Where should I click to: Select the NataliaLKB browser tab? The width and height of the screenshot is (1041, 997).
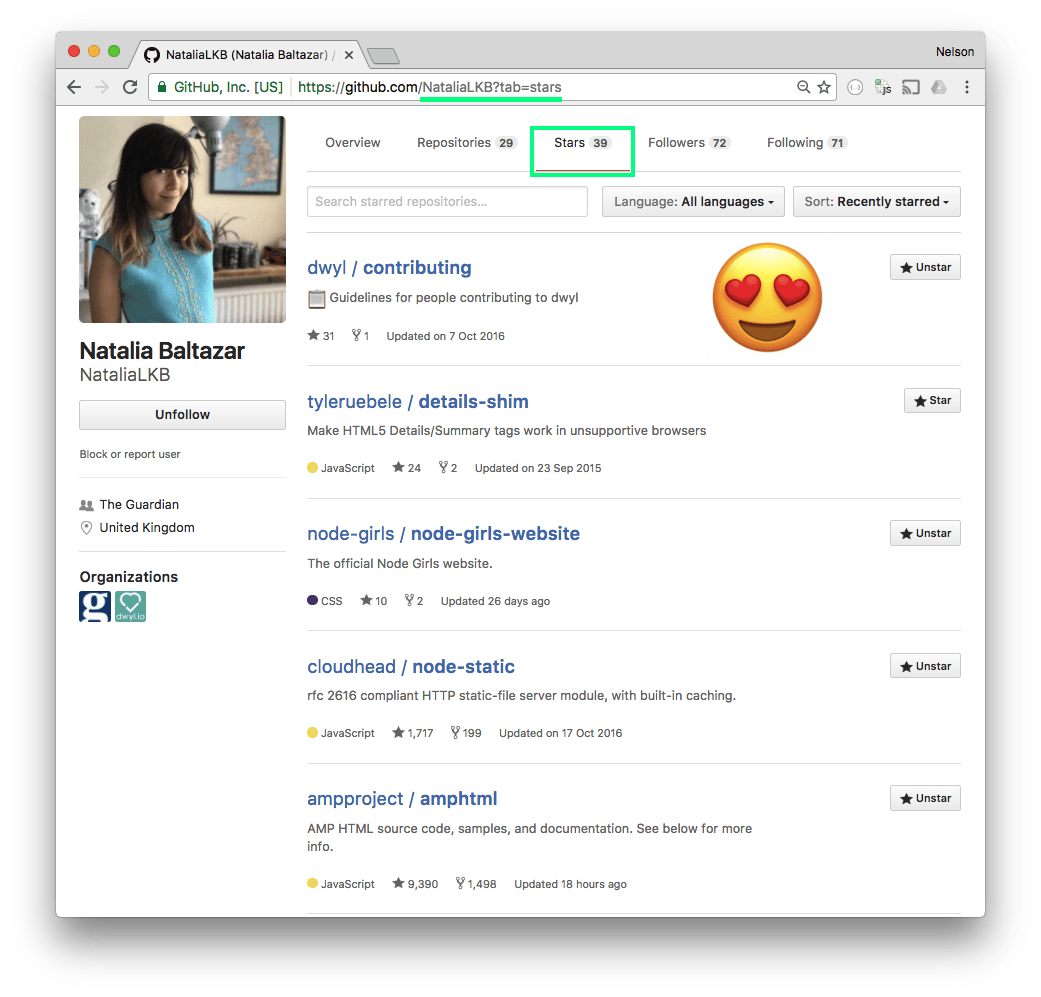tap(246, 54)
